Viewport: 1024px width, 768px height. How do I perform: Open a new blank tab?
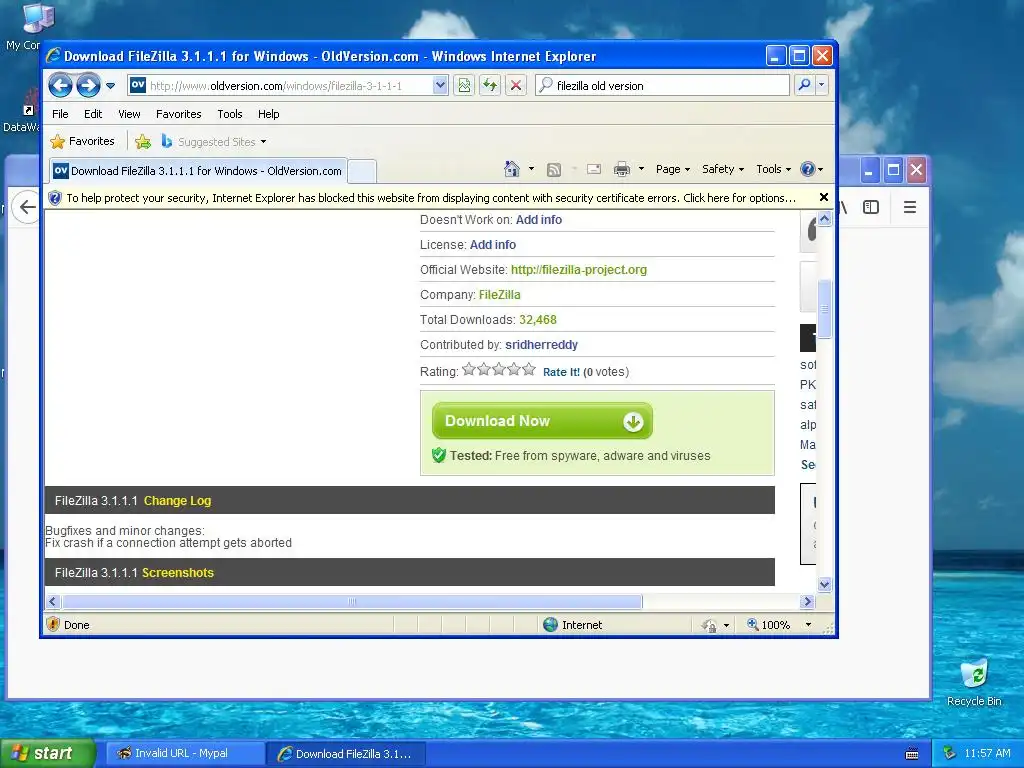point(362,172)
